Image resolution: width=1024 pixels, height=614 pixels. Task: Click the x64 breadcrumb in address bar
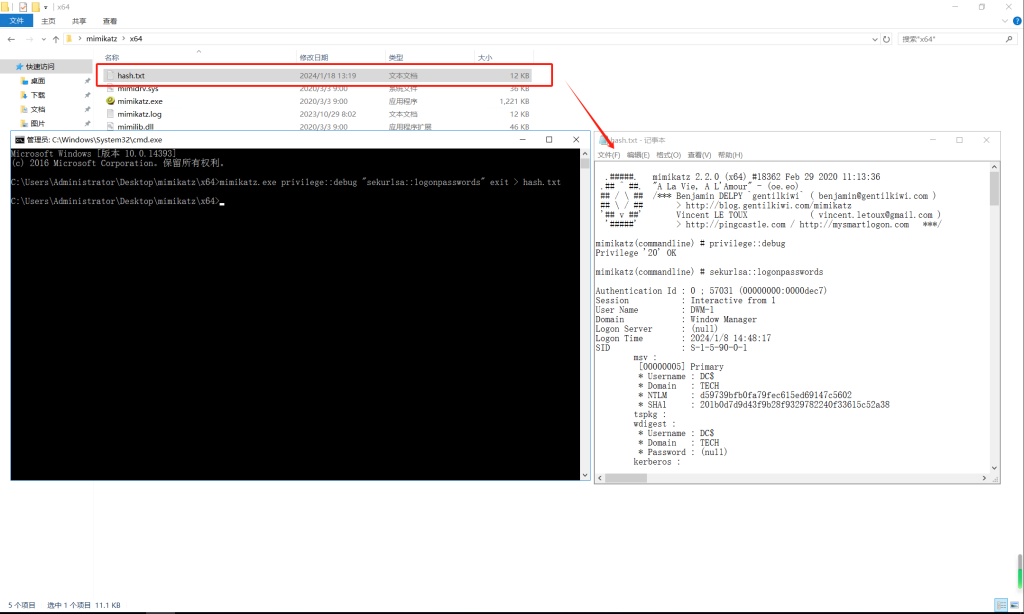click(136, 39)
